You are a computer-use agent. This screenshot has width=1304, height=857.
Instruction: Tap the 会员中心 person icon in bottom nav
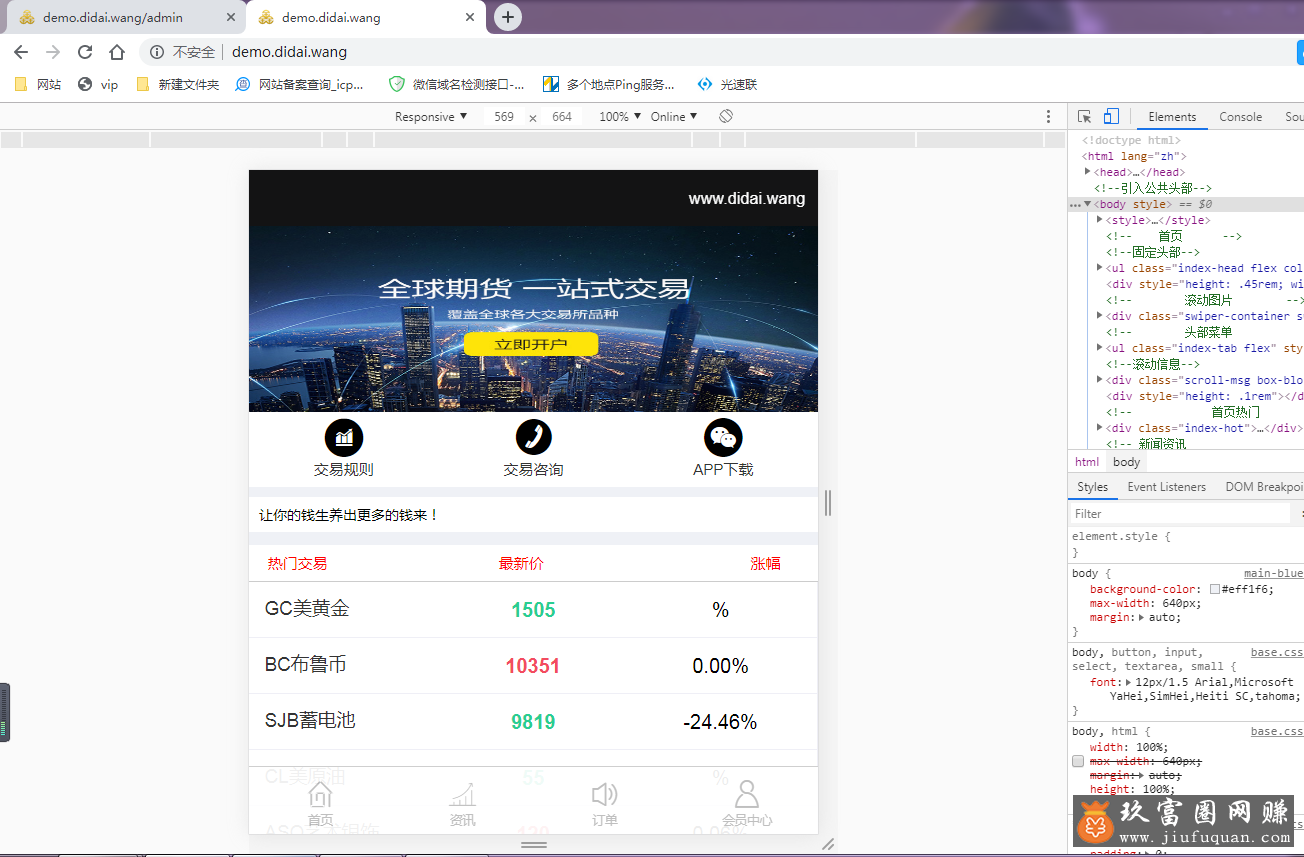click(x=747, y=794)
